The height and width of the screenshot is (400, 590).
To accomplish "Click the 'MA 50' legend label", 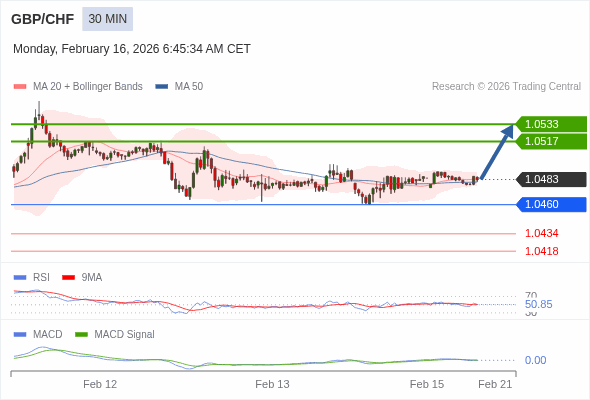I will (x=189, y=87).
